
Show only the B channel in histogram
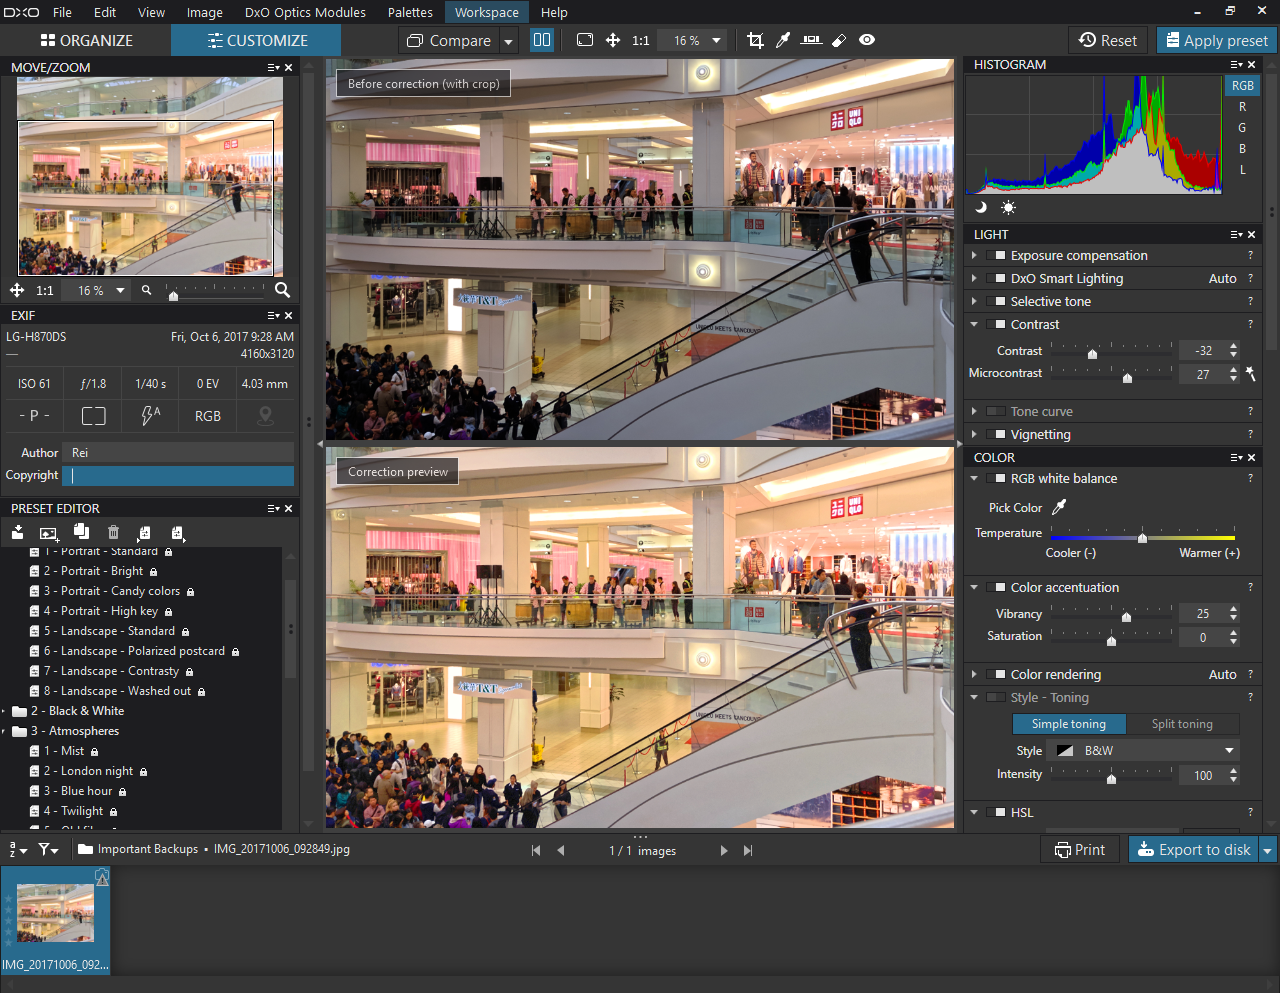(1242, 149)
